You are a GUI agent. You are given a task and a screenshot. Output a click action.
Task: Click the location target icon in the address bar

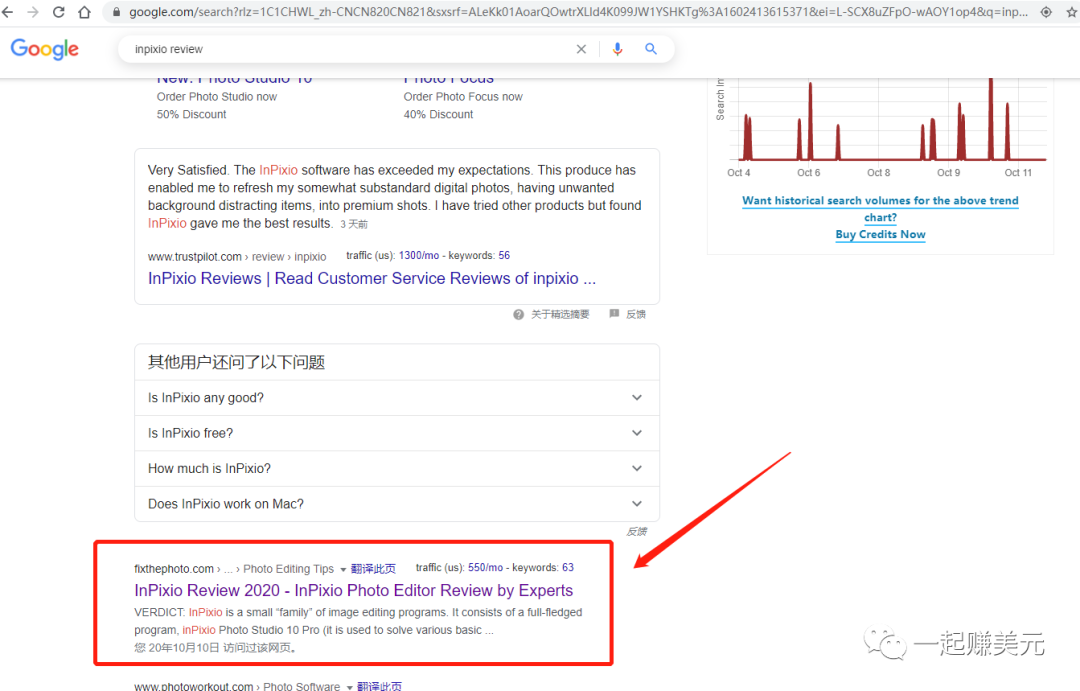(1046, 12)
